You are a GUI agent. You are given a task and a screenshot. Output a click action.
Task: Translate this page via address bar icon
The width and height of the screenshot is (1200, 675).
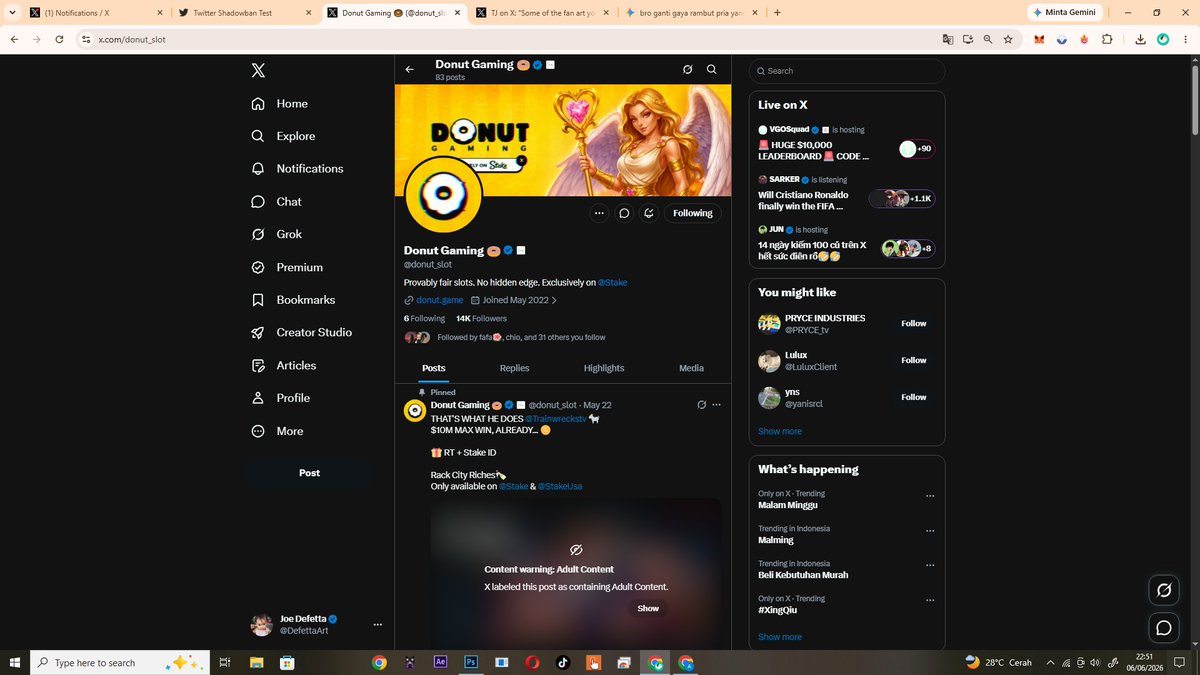click(948, 39)
